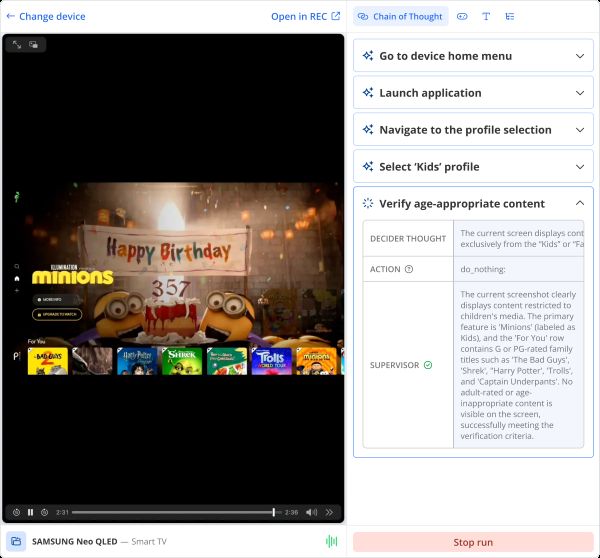
Task: Click the rewind icon in the player bar
Action: 16,512
